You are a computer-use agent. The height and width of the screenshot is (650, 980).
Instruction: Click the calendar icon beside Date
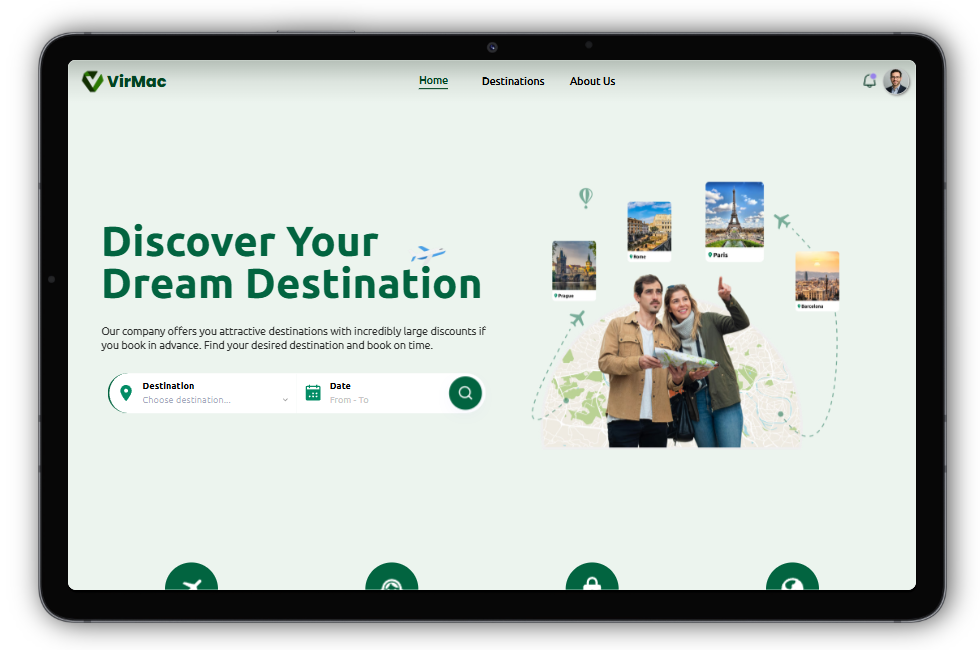(313, 392)
